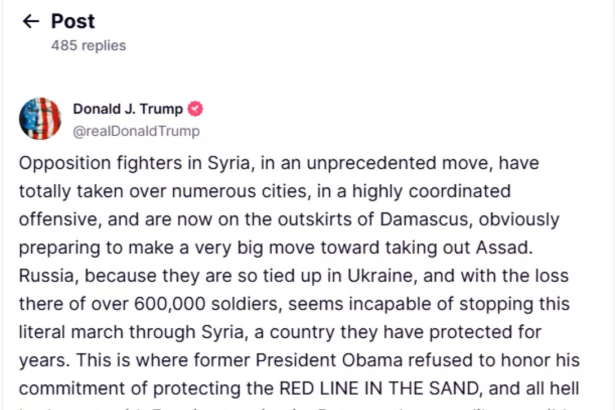
Task: Open the @realDonaldTrump handle link
Action: pyautogui.click(x=136, y=131)
